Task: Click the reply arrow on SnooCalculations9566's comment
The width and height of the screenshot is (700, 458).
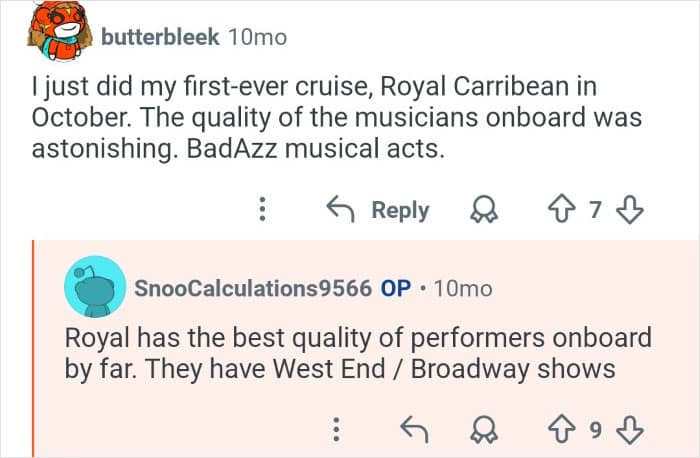Action: (x=413, y=430)
